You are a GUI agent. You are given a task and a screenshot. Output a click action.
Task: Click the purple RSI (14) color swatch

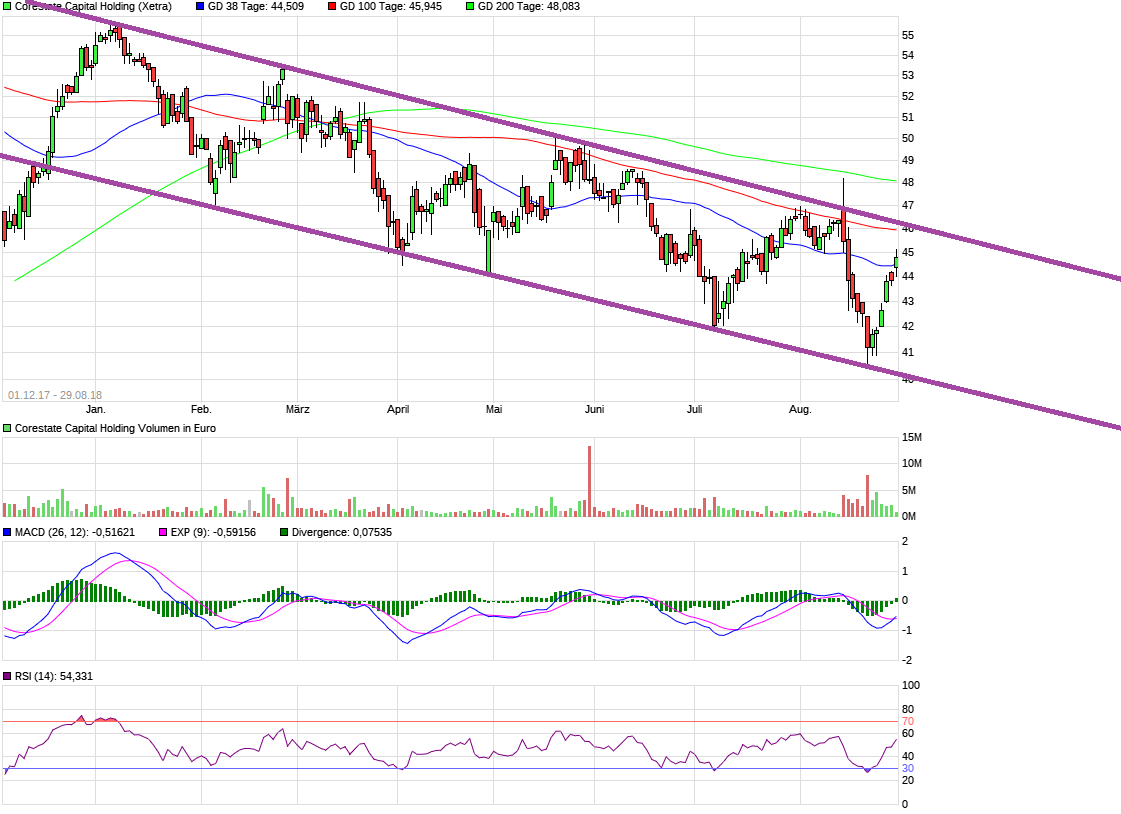pyautogui.click(x=7, y=674)
